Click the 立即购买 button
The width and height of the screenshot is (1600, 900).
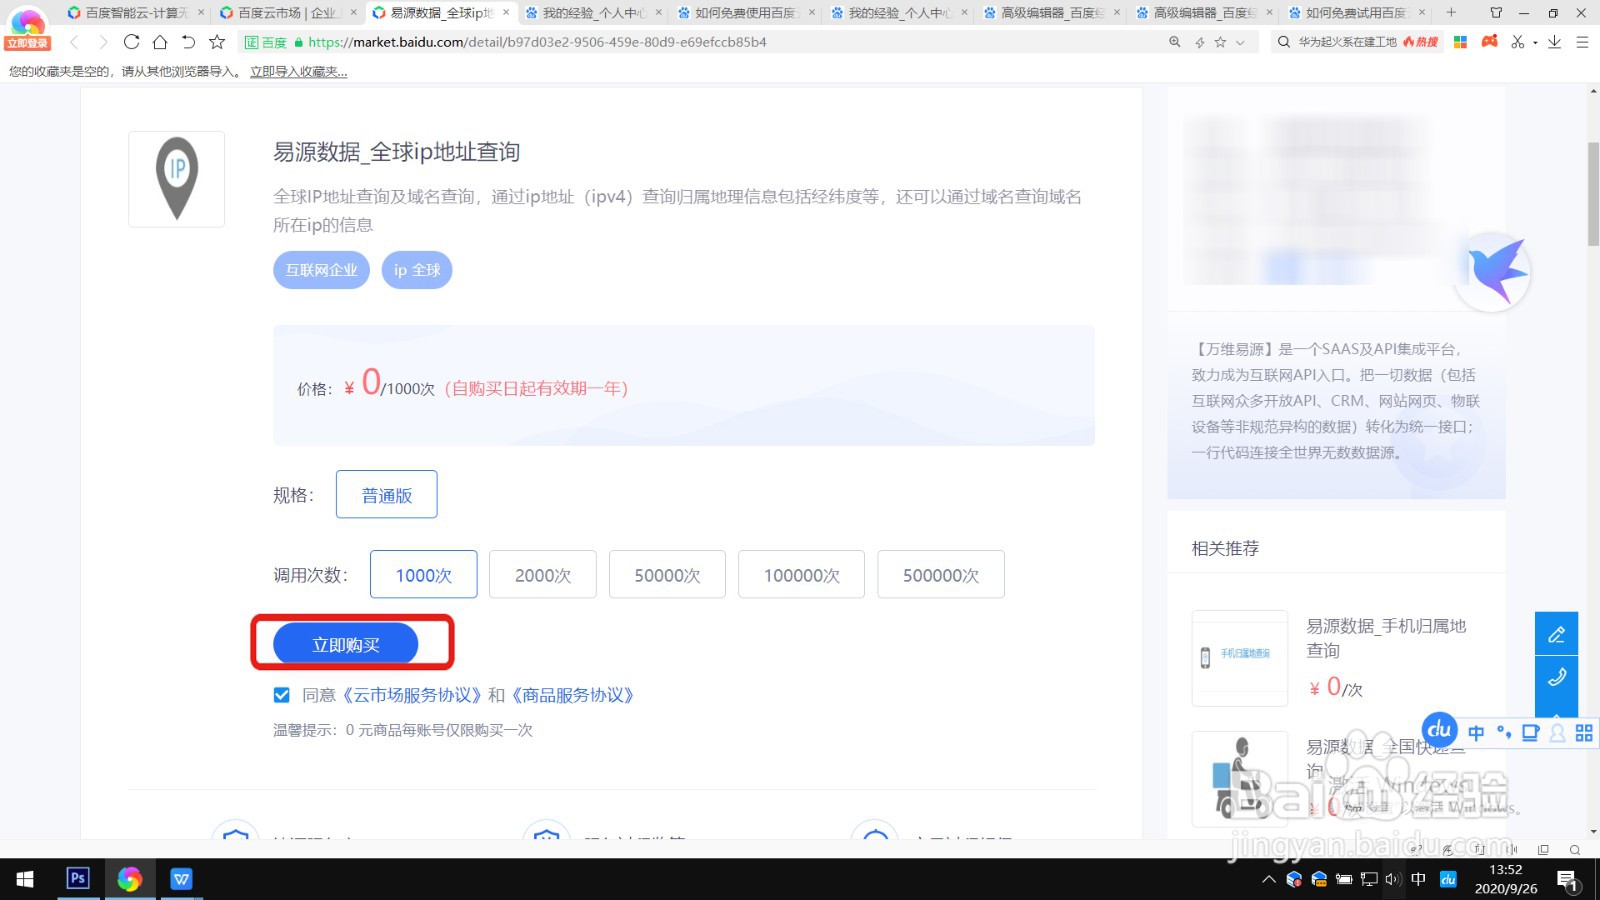click(346, 644)
